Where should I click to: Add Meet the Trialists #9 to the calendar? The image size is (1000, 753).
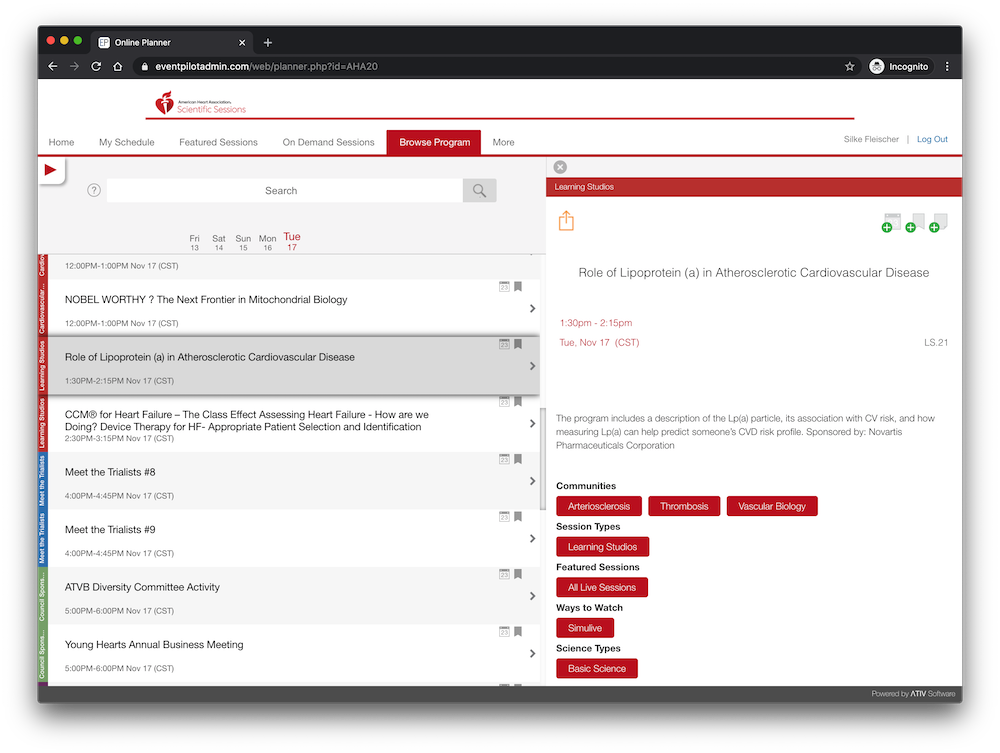pos(504,516)
